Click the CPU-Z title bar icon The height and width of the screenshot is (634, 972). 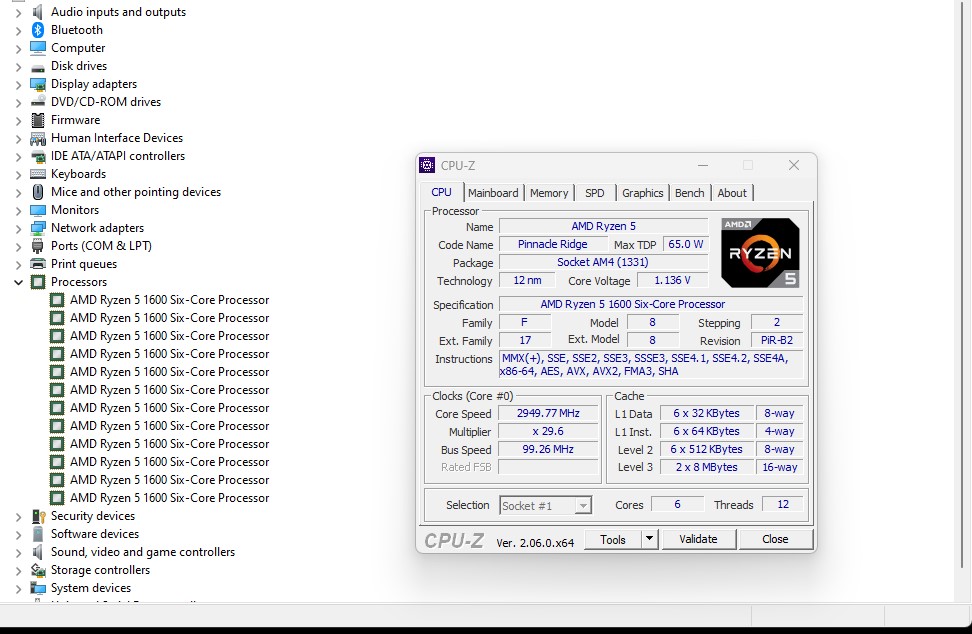click(x=428, y=165)
